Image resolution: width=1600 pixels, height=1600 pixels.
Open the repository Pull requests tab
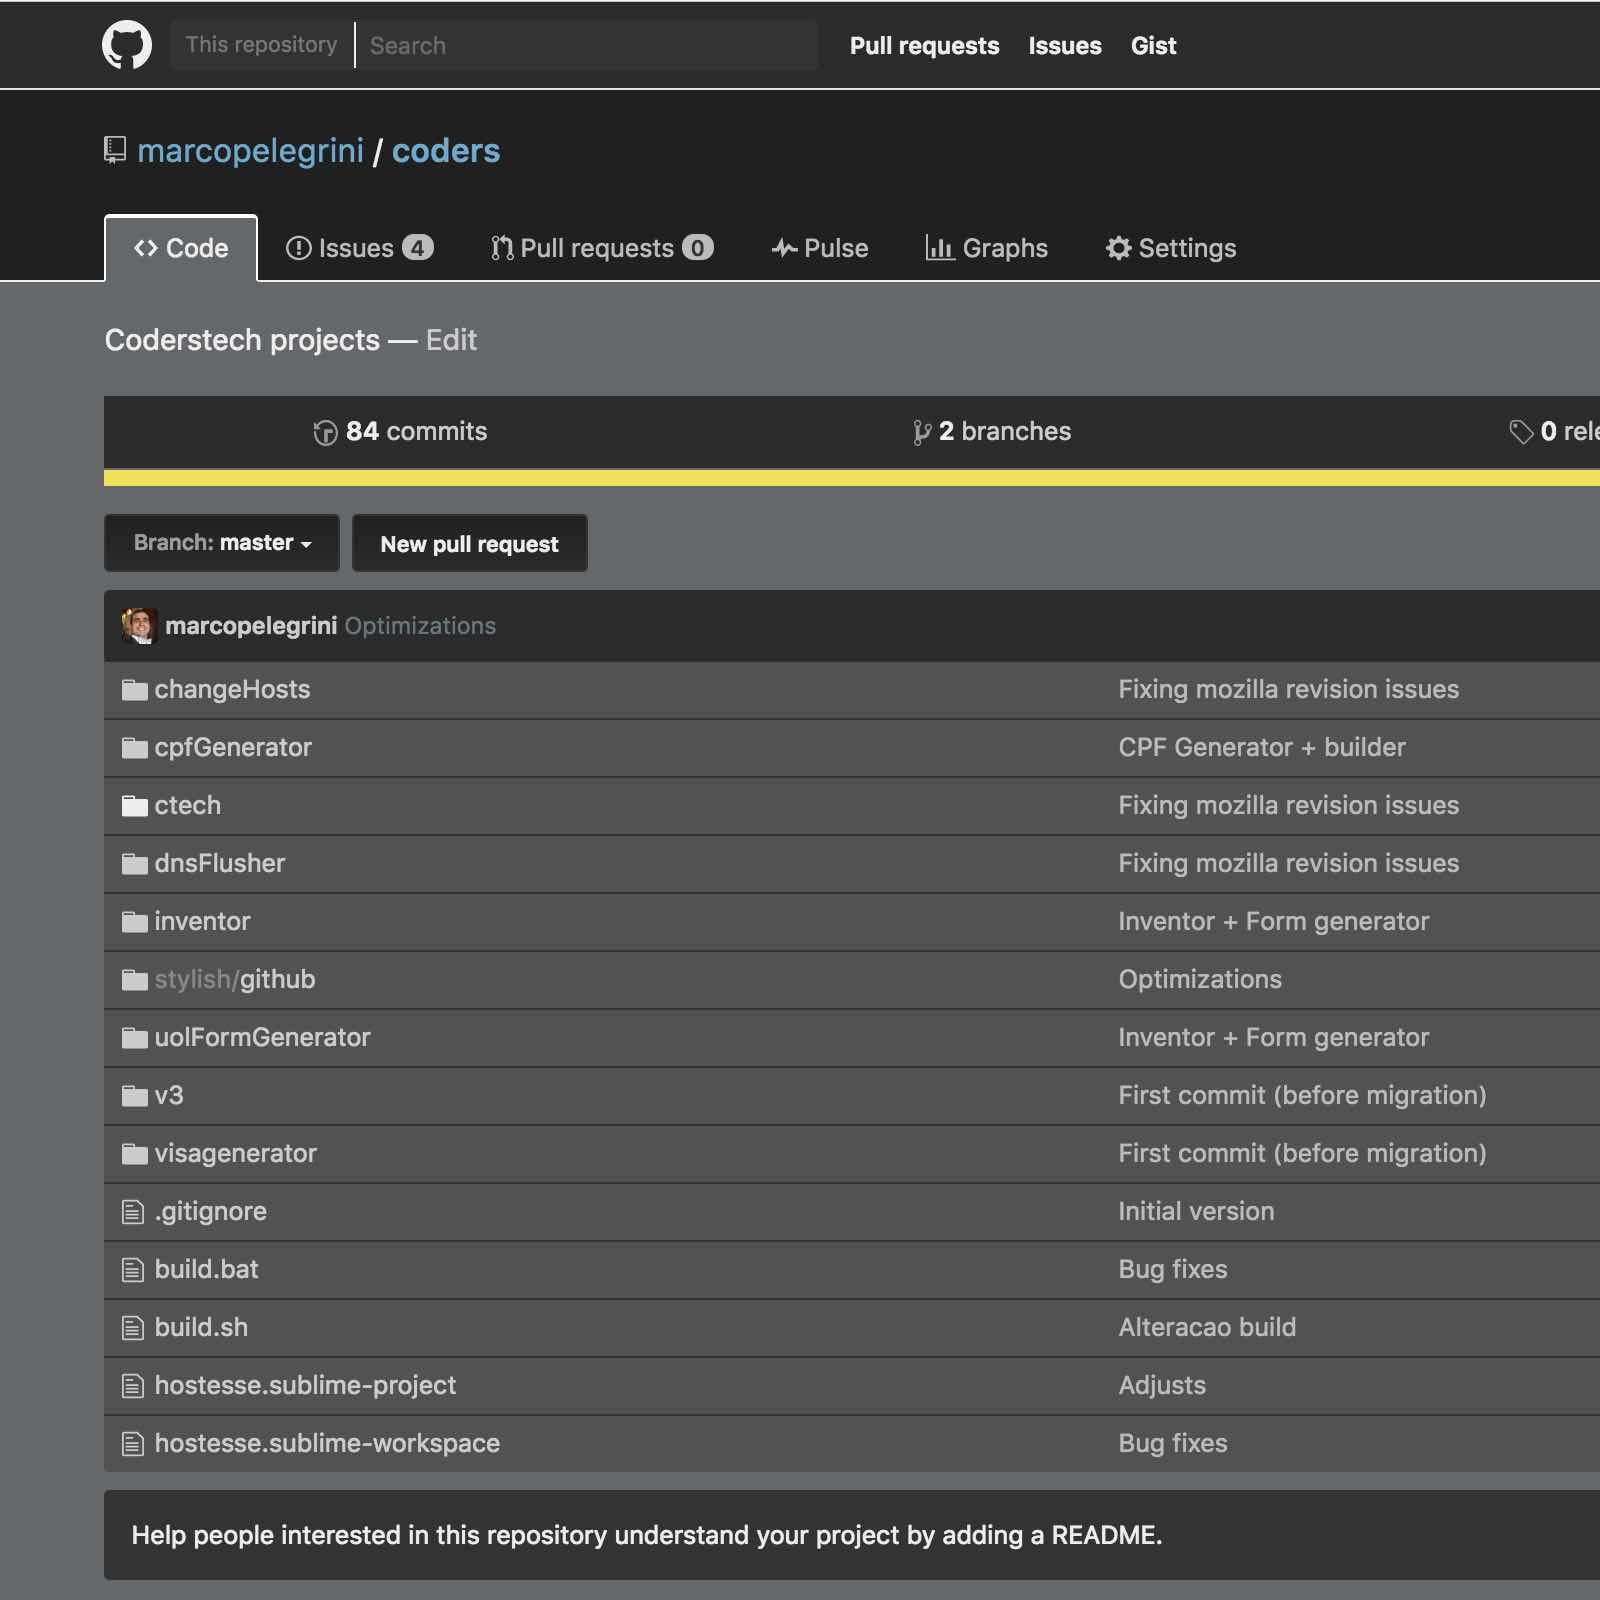click(602, 248)
